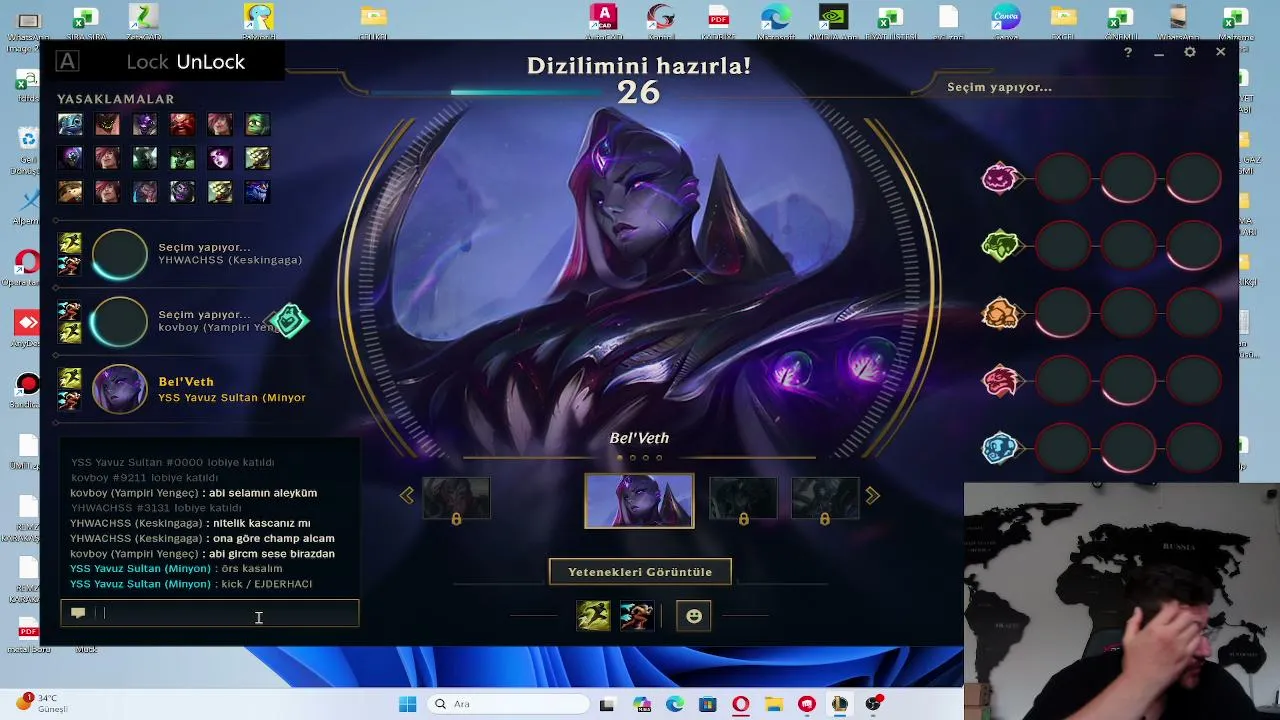This screenshot has width=1280, height=720.
Task: Select kovboy's empty champion portrait circle
Action: 119,322
